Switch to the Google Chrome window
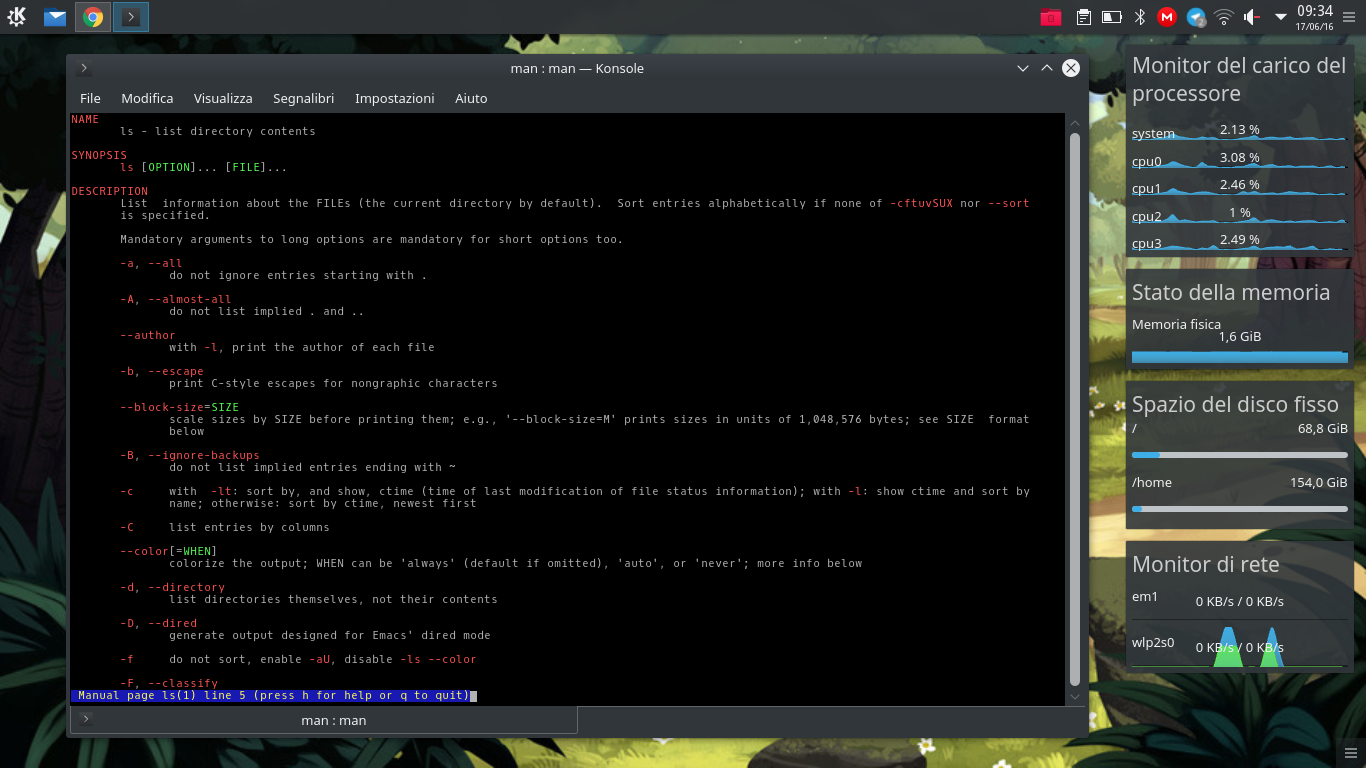The image size is (1366, 768). 93,17
